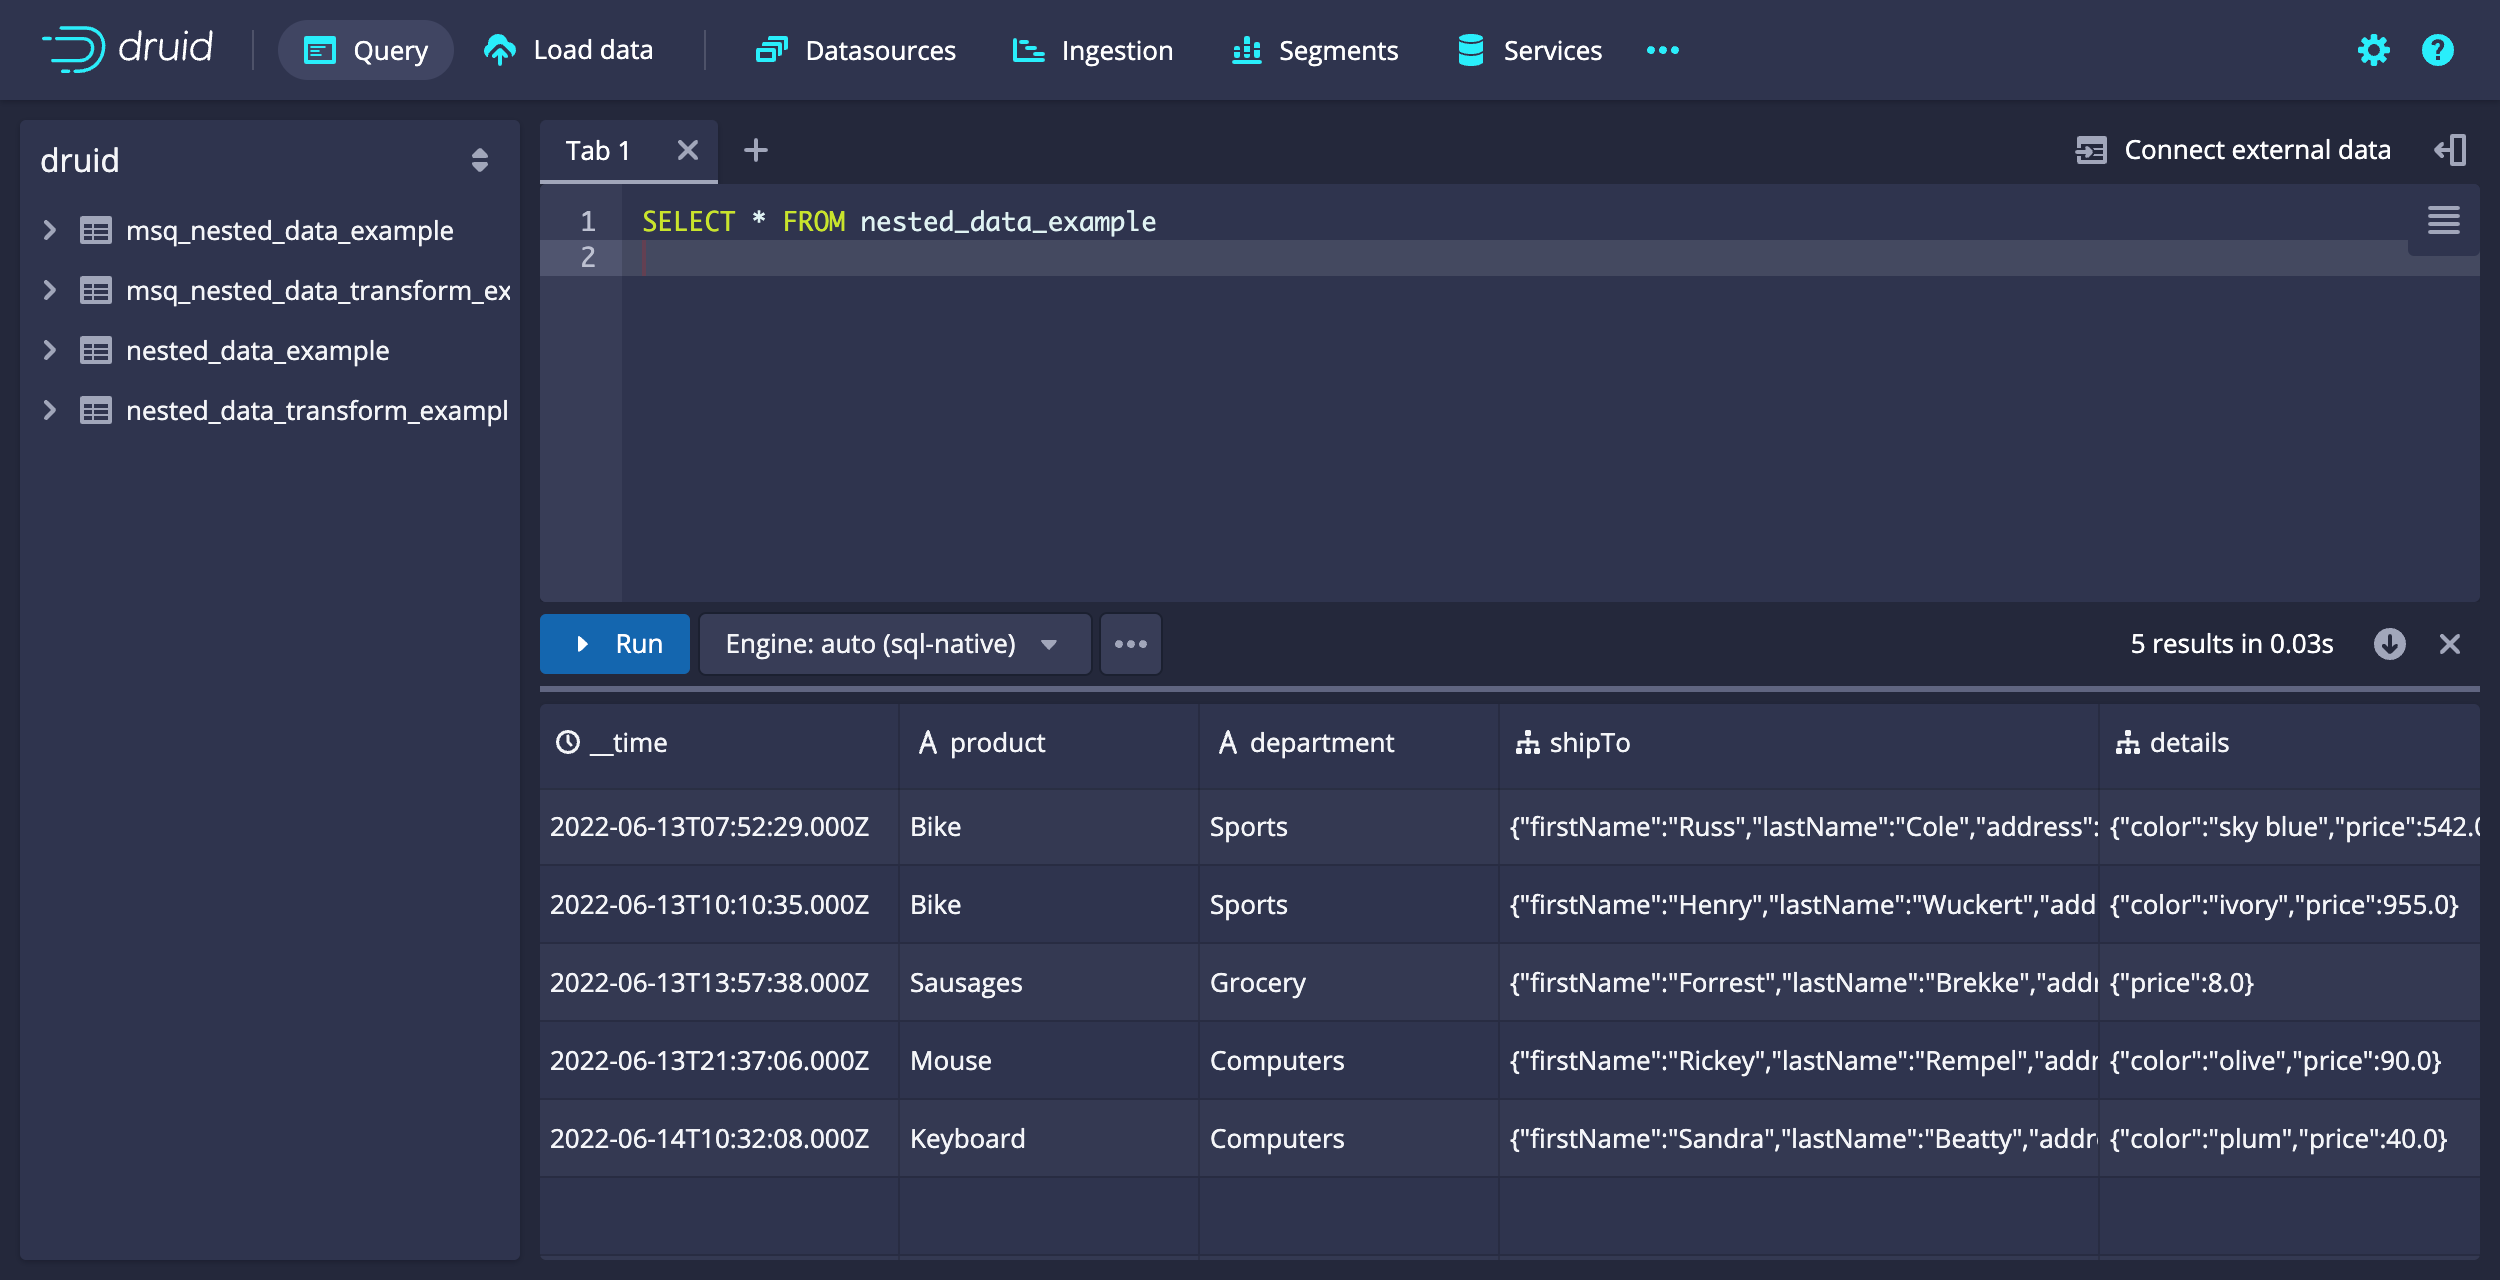
Task: Click the overflow menu three-dot icon
Action: [x=1133, y=643]
